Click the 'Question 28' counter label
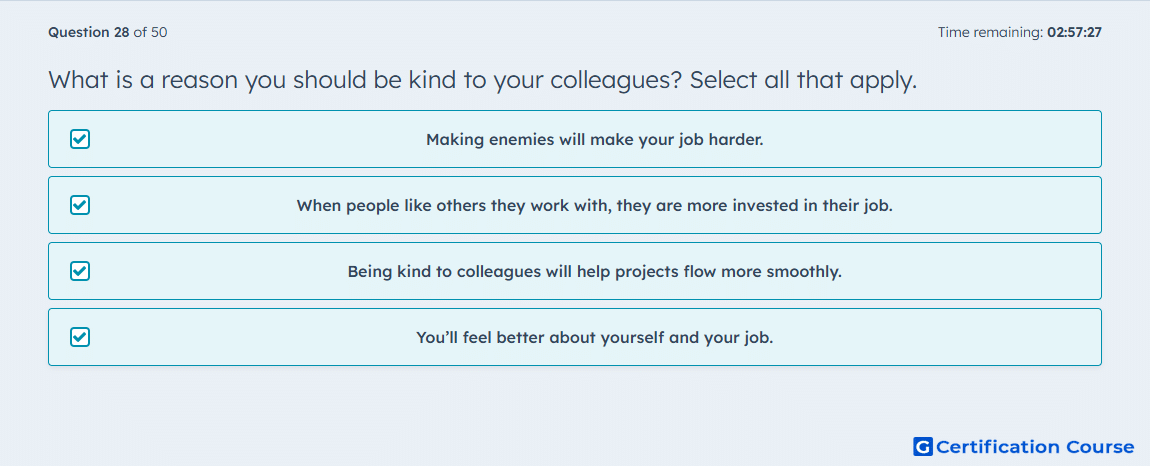Image resolution: width=1150 pixels, height=466 pixels. point(89,32)
